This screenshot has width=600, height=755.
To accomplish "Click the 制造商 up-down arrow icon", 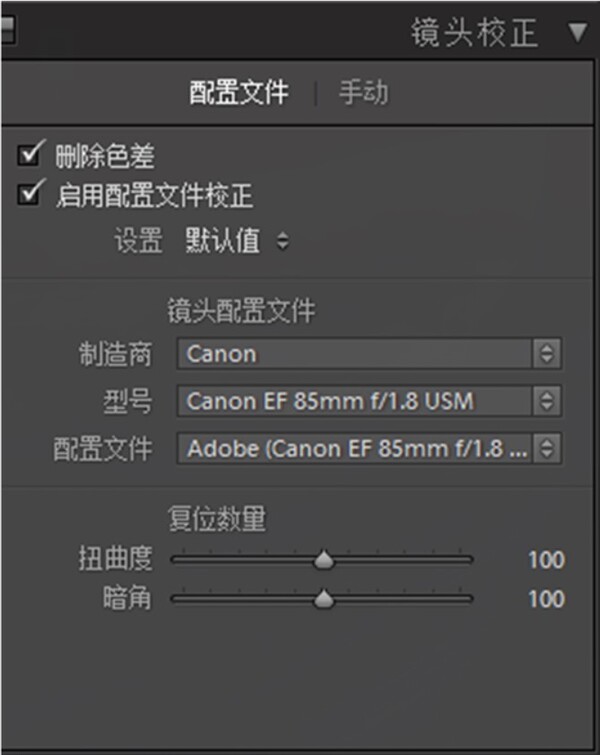I will pyautogui.click(x=547, y=354).
